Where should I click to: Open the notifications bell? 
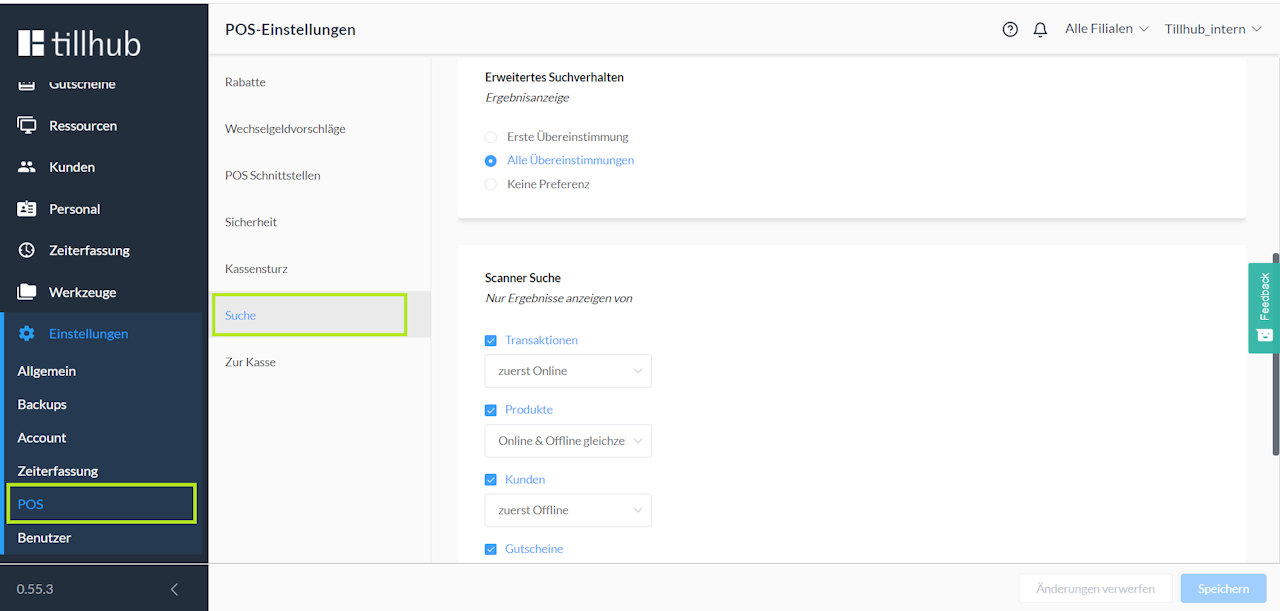(x=1040, y=29)
